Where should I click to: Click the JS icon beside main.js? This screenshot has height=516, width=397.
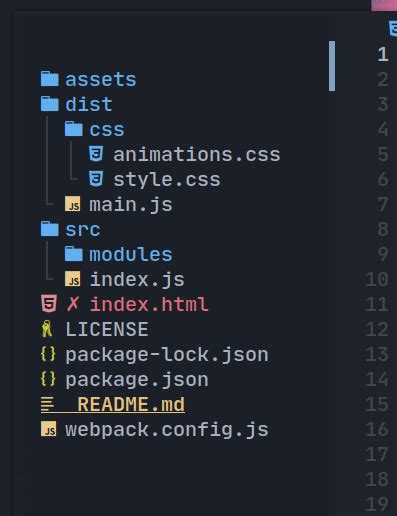coord(73,204)
